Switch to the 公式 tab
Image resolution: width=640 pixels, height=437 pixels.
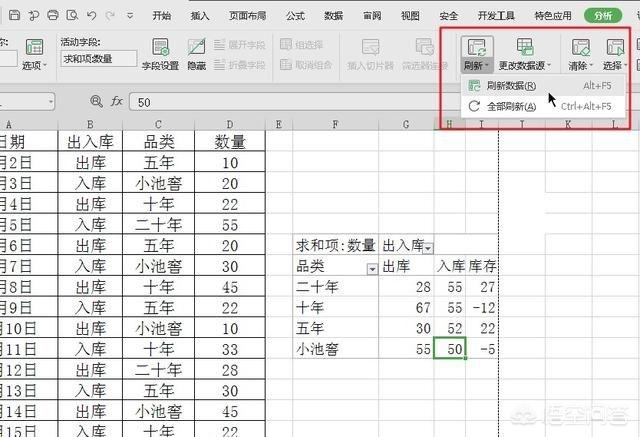[295, 16]
